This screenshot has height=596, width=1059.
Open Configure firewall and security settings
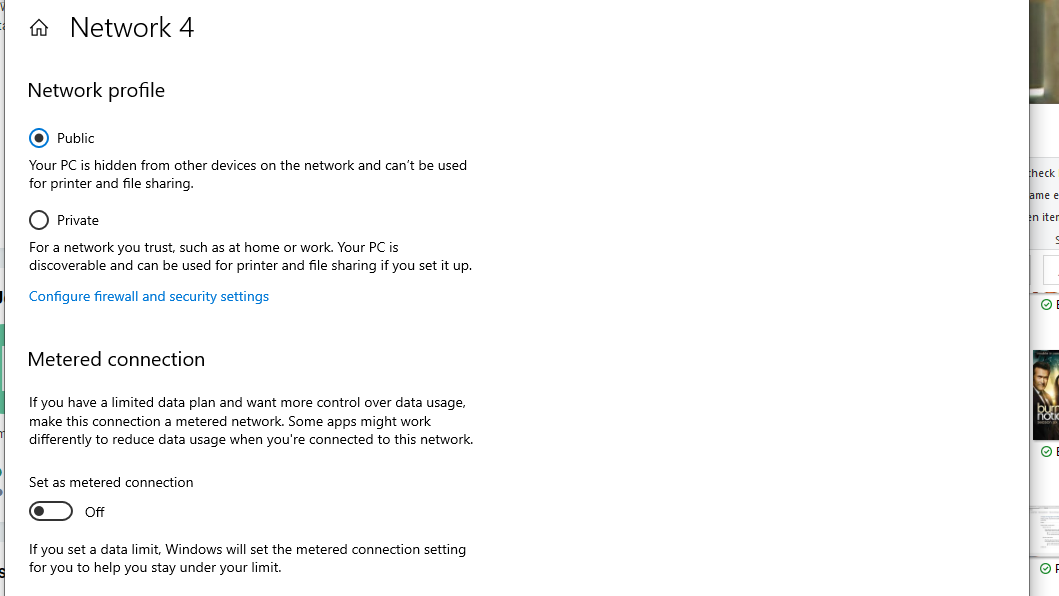(x=149, y=296)
